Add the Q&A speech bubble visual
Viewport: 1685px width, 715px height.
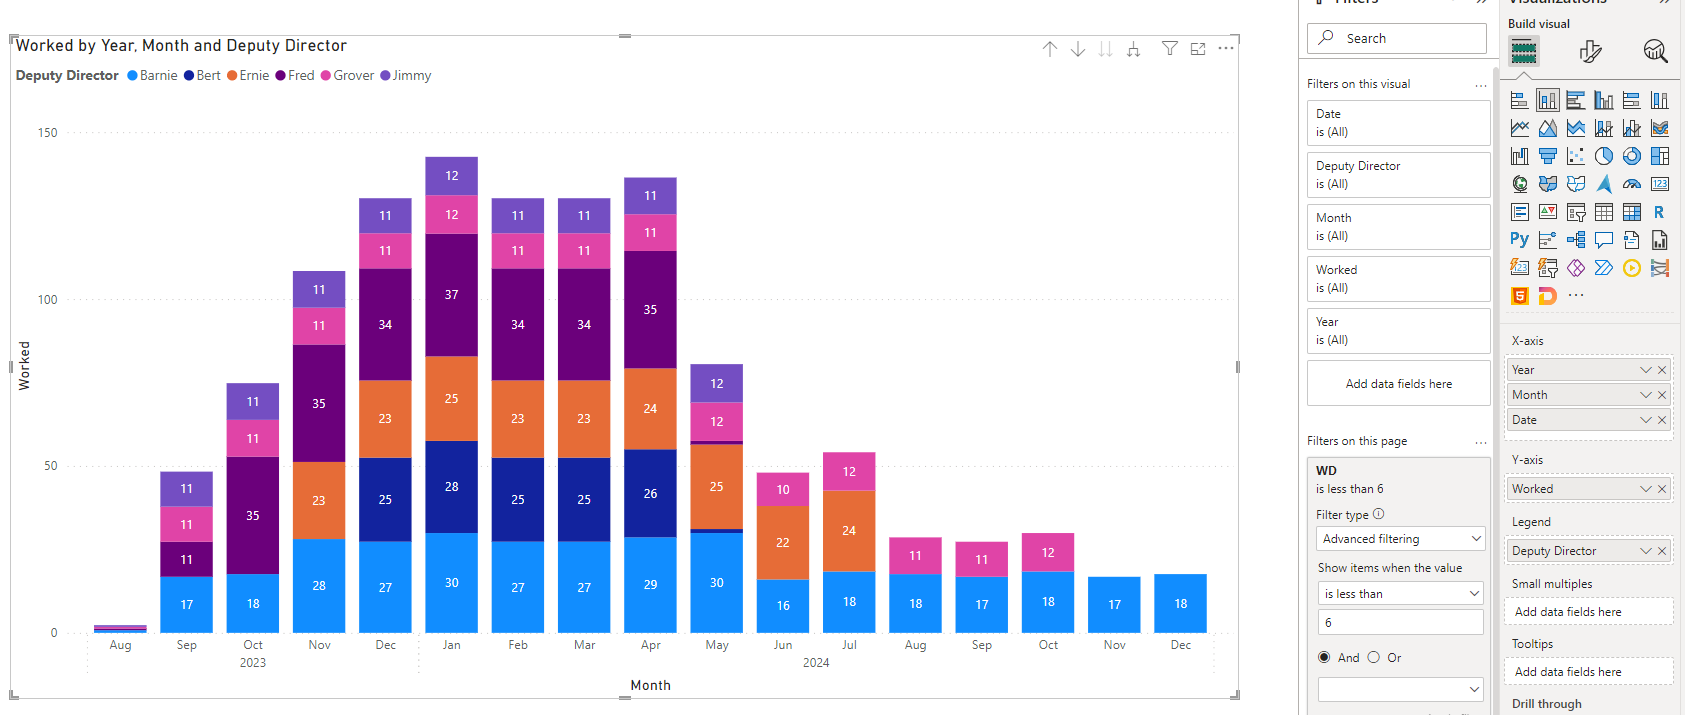(x=1603, y=240)
